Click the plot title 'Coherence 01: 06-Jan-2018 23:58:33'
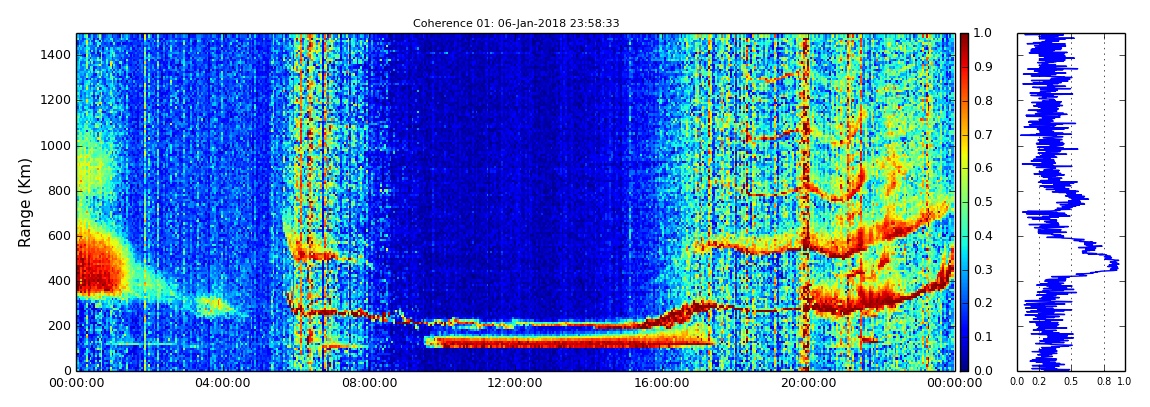Image resolution: width=1150 pixels, height=407 pixels. pyautogui.click(x=516, y=23)
